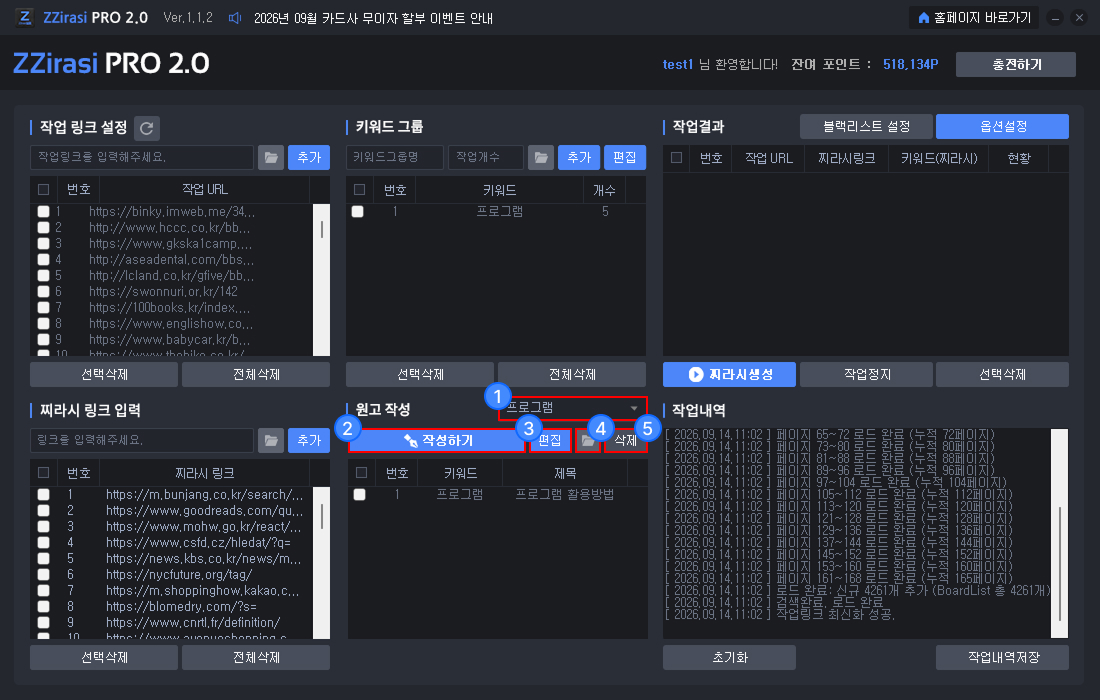Focus the 작업개수 input field
Viewport: 1100px width, 700px height.
(x=486, y=157)
